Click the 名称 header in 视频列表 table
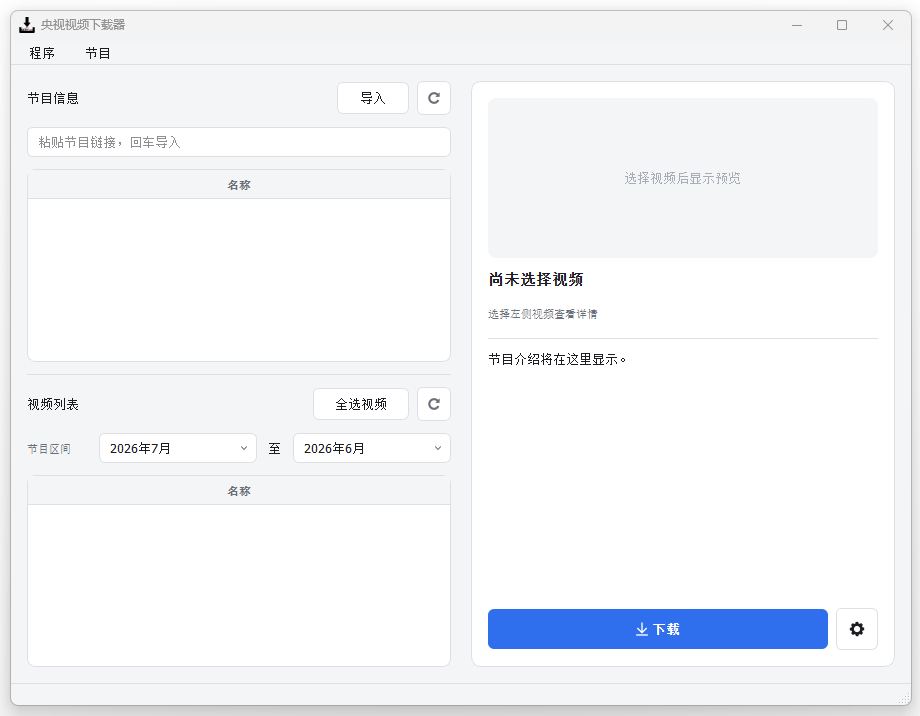Viewport: 920px width, 716px height. click(x=239, y=491)
